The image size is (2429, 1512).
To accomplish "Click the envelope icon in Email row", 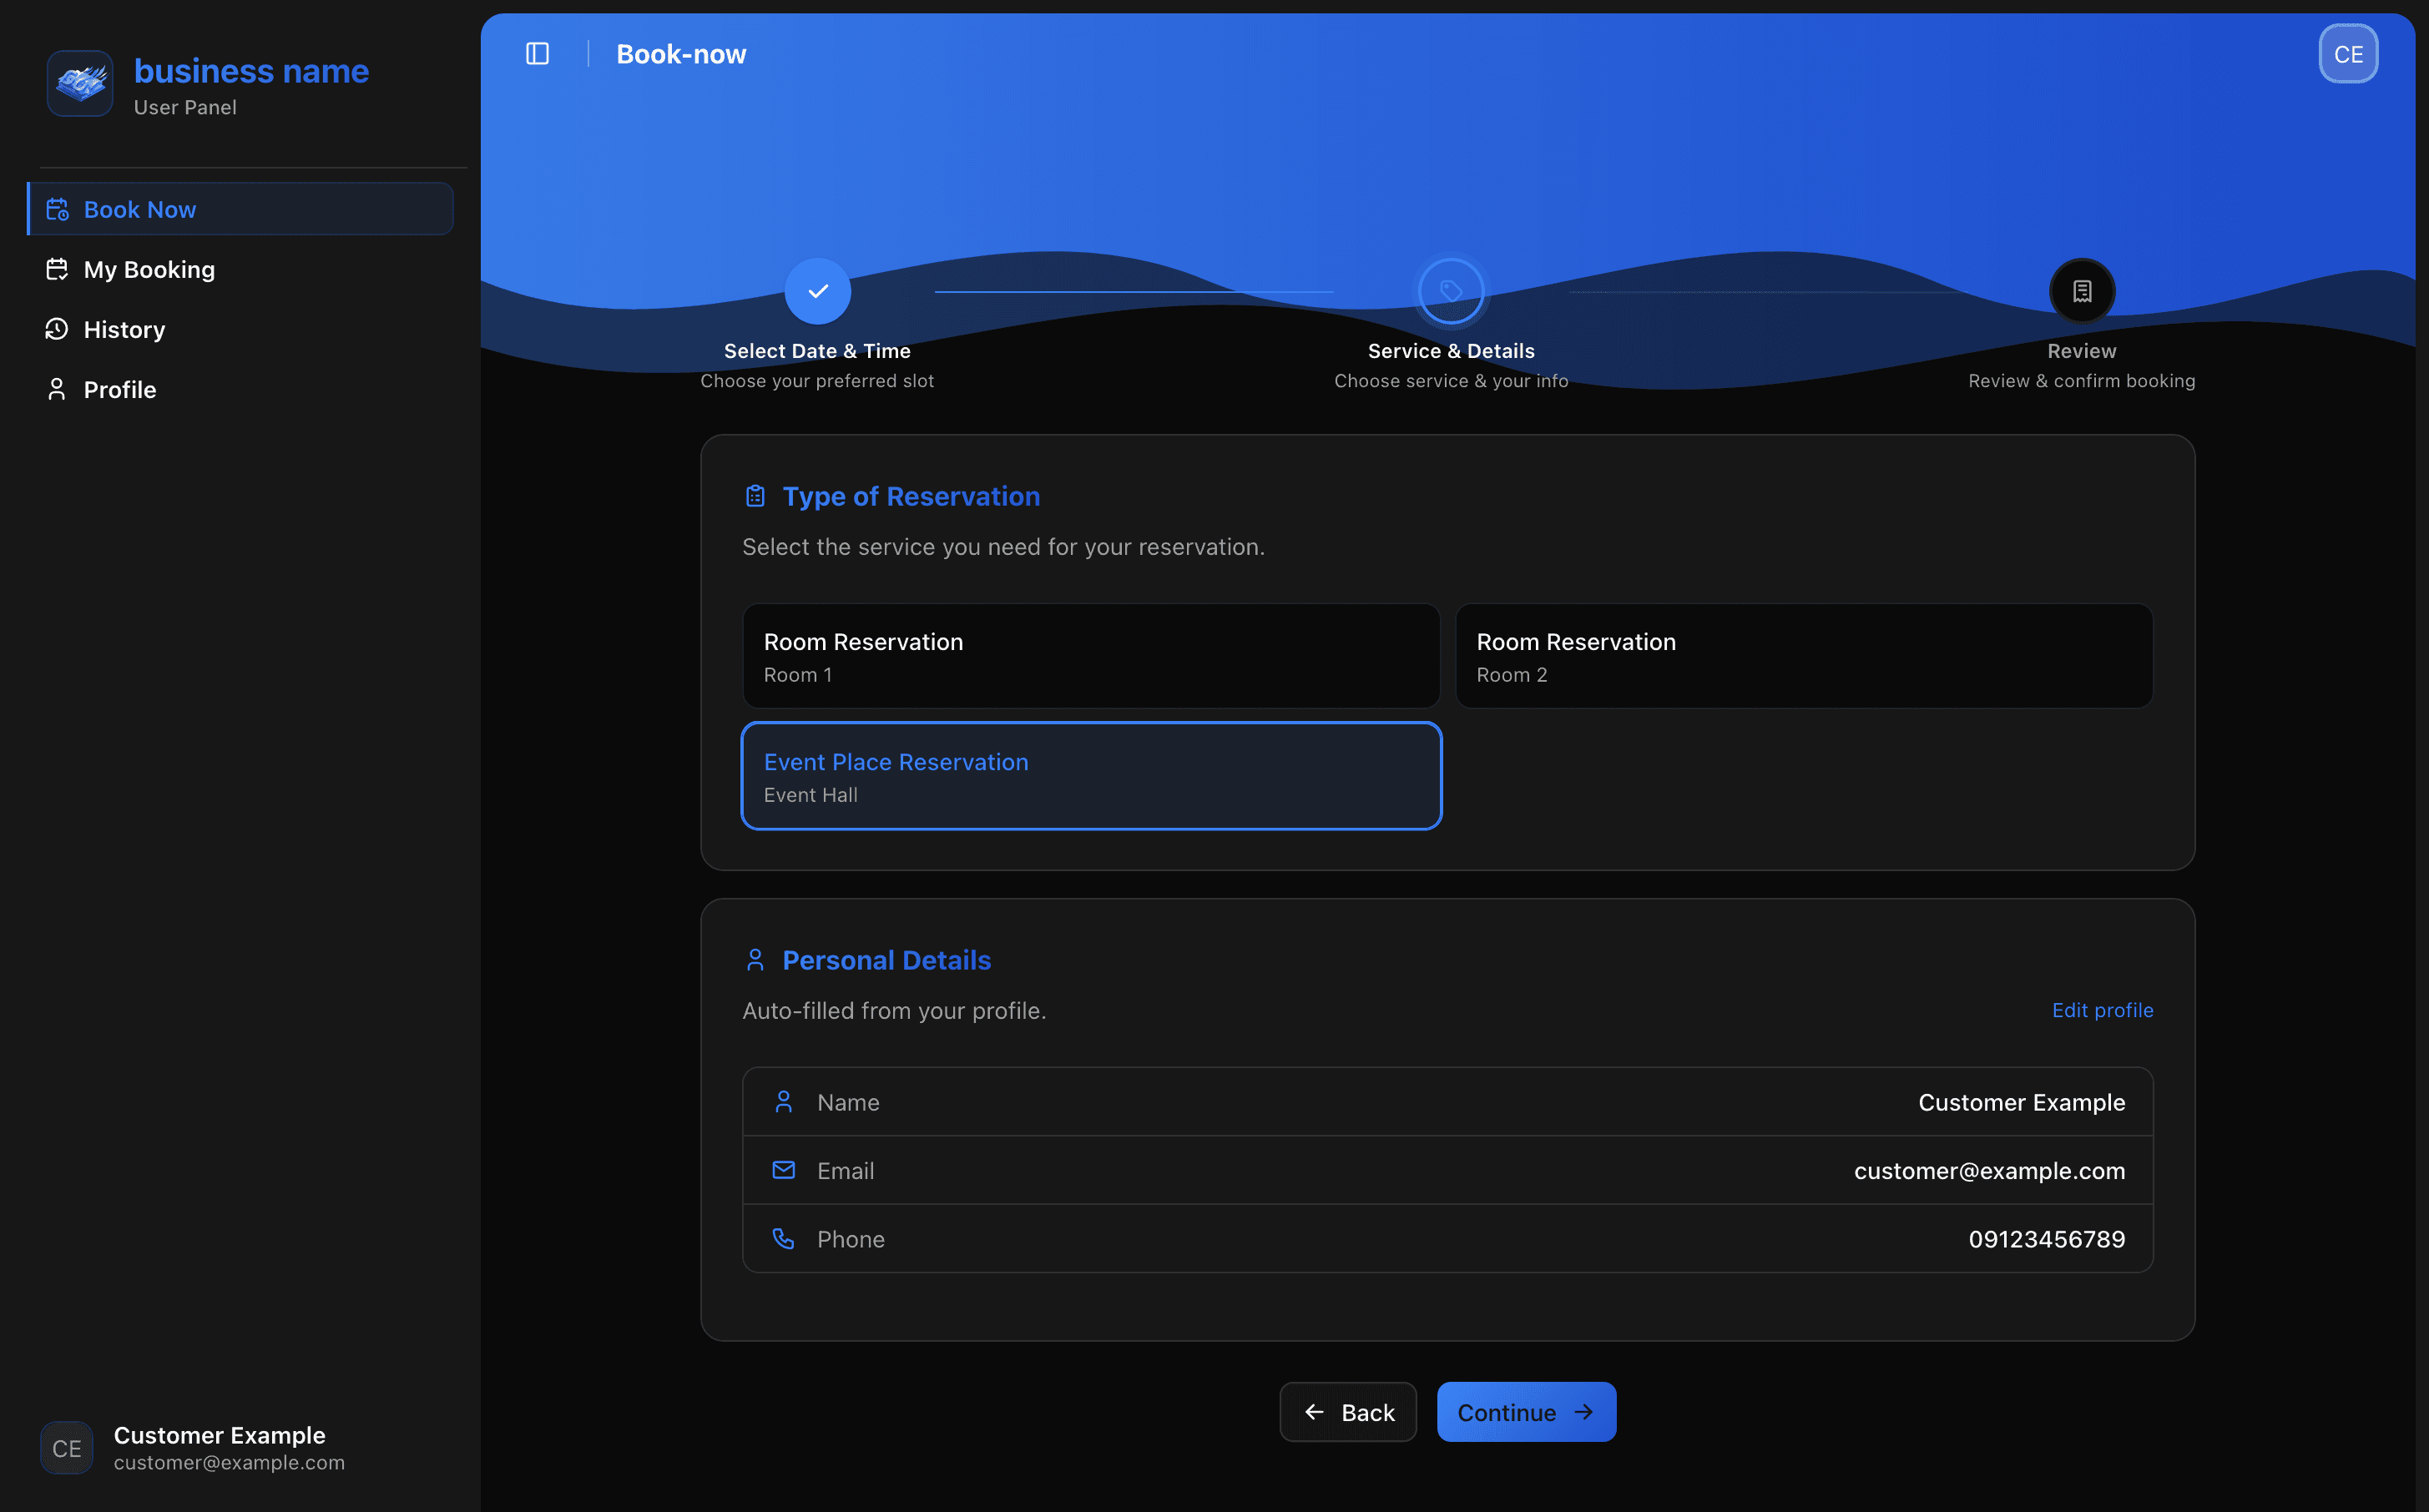I will click(x=784, y=1170).
